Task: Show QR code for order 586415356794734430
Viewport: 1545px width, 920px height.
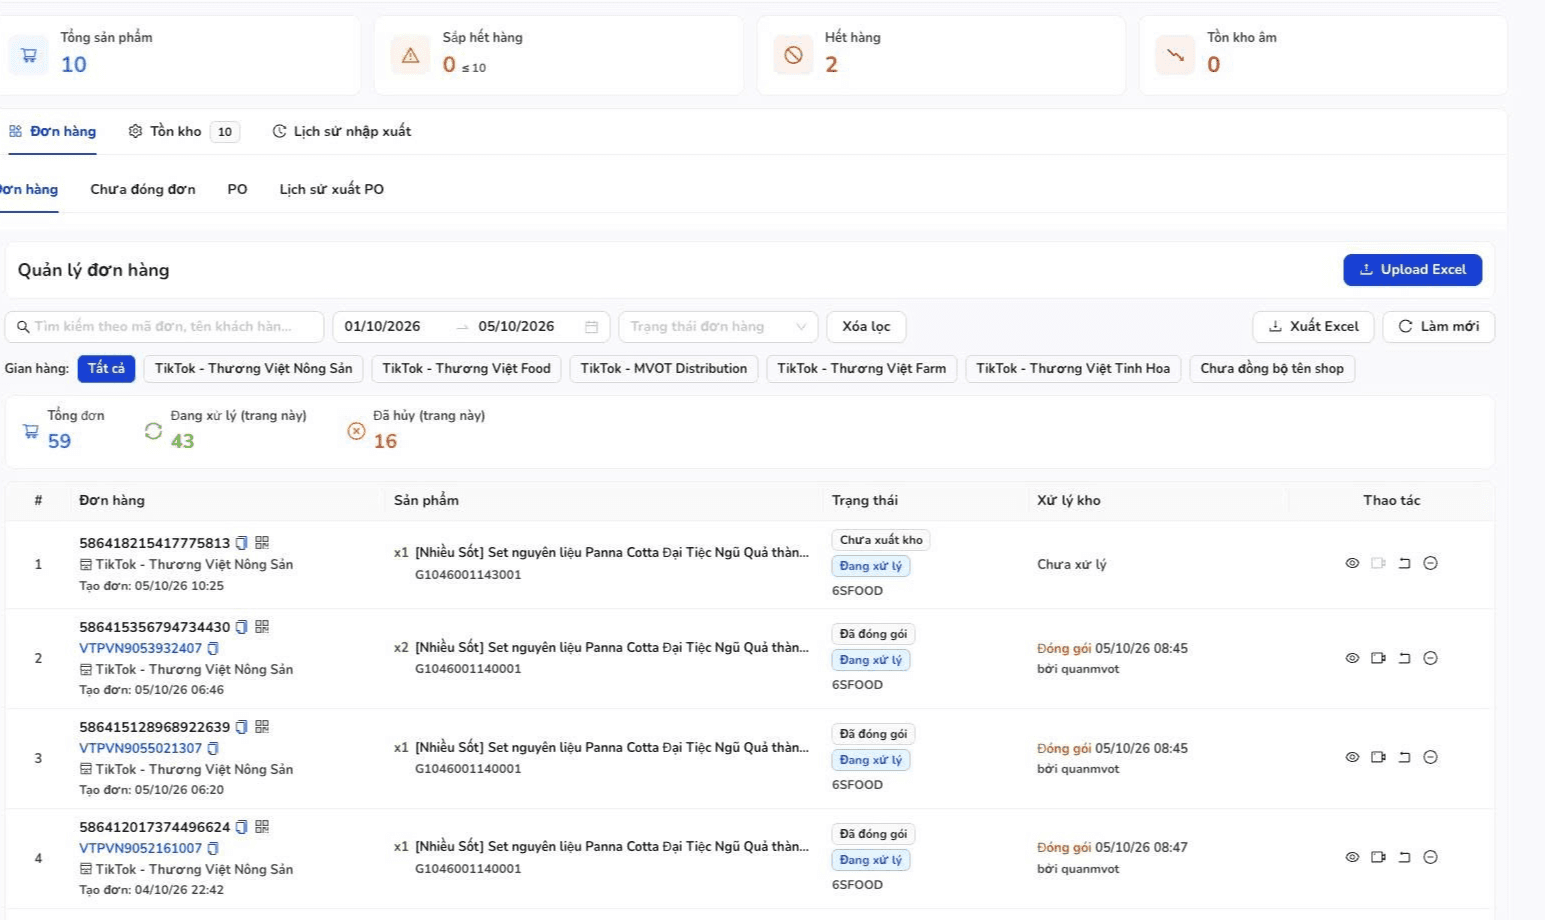Action: 262,627
